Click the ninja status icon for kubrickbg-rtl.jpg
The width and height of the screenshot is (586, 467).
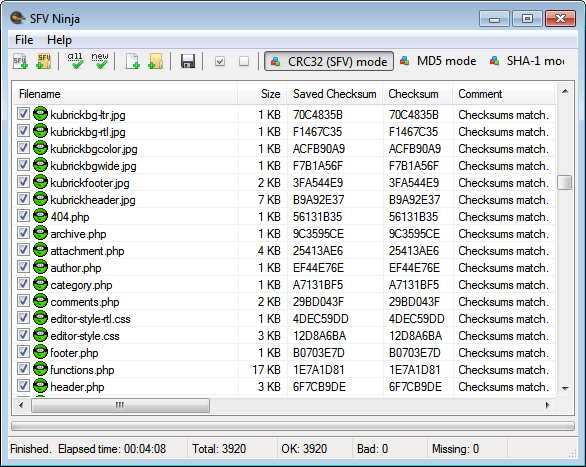40,131
